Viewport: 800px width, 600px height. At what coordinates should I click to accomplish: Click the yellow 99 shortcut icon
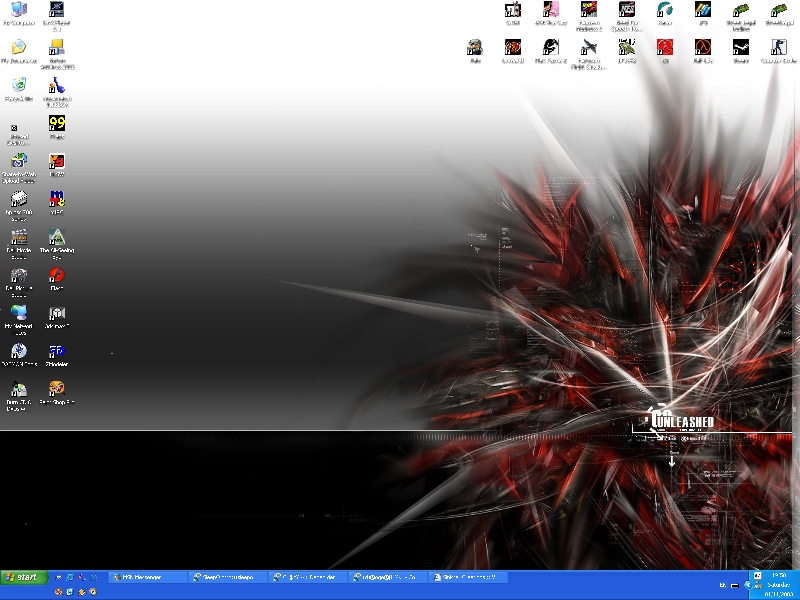57,123
